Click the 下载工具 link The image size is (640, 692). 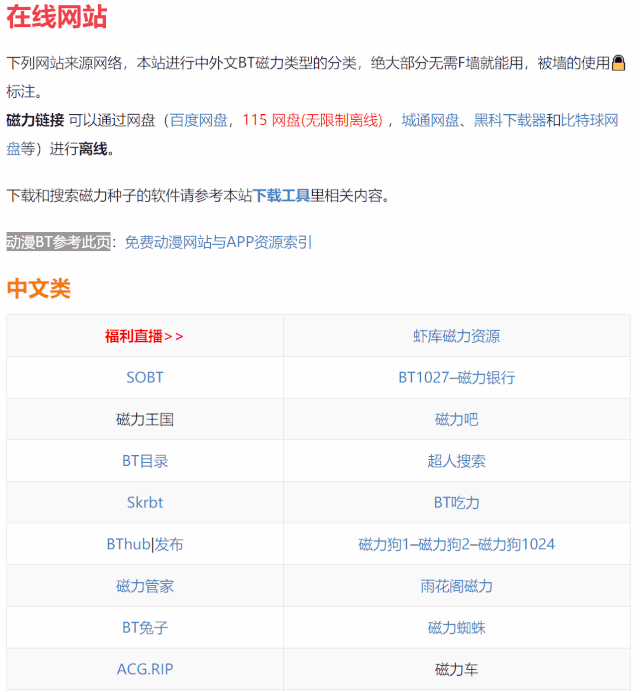[281, 196]
